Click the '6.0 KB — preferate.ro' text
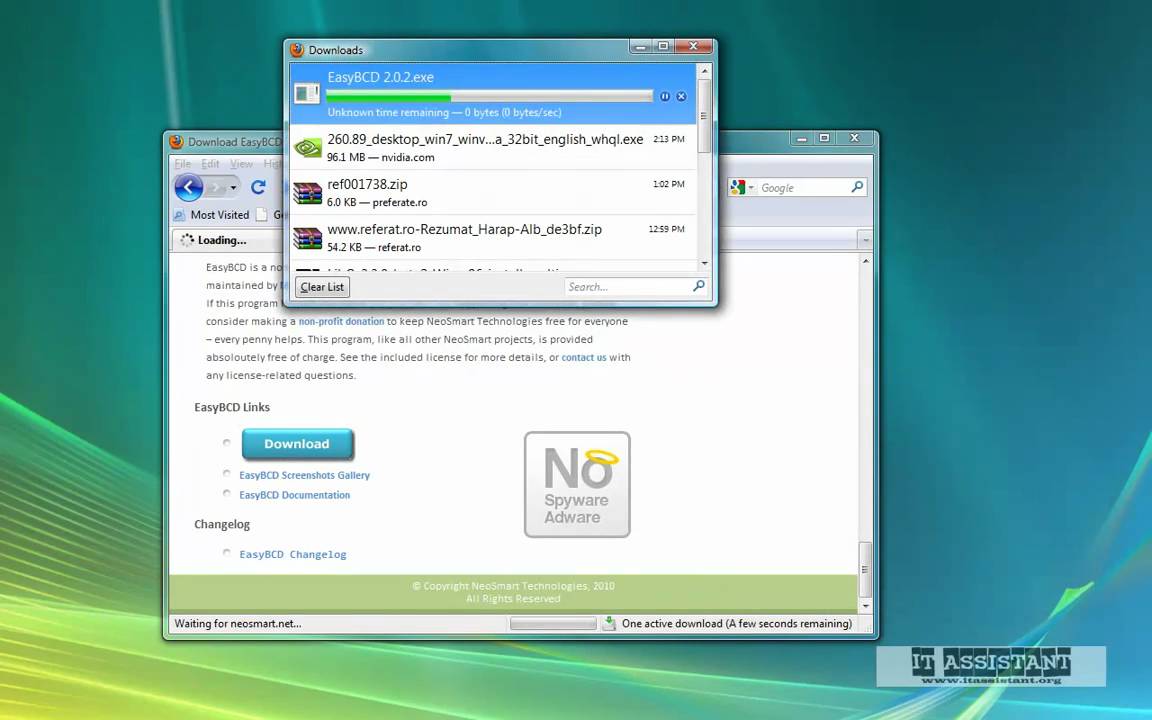The height and width of the screenshot is (720, 1152). coord(377,202)
